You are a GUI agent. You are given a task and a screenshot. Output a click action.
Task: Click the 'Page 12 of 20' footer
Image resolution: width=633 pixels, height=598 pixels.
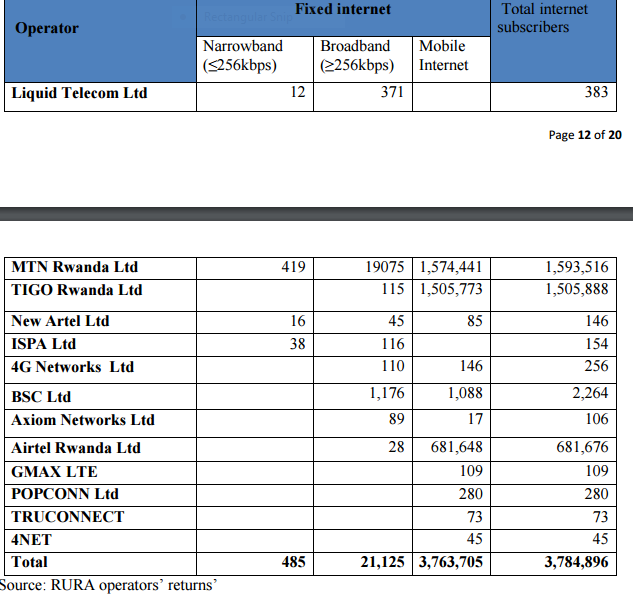(x=585, y=135)
